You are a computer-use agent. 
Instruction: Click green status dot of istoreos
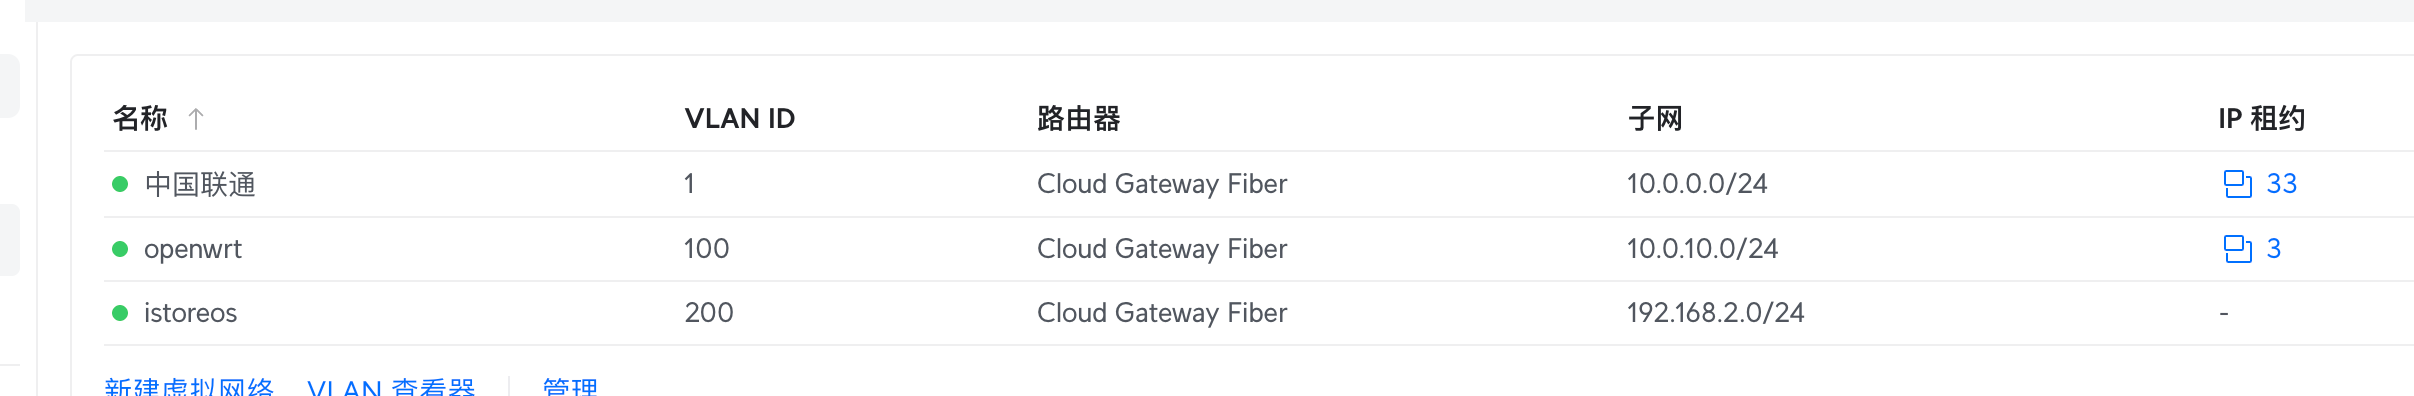[x=120, y=313]
